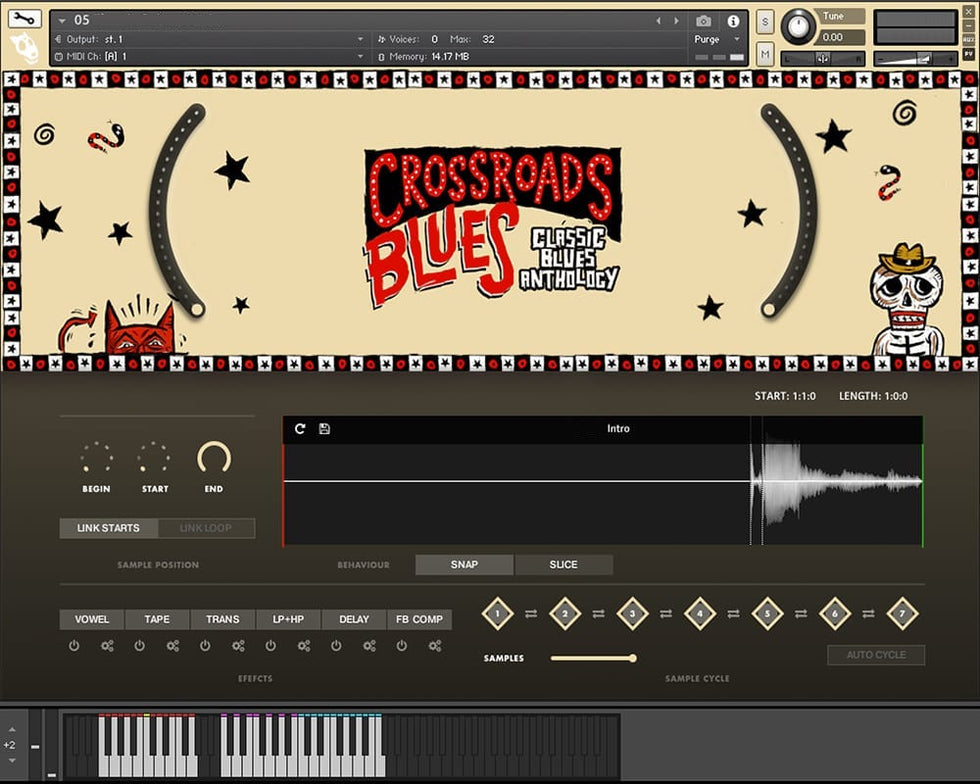Screen dimensions: 980x784
Task: Click the save icon above waveform
Action: [x=324, y=429]
